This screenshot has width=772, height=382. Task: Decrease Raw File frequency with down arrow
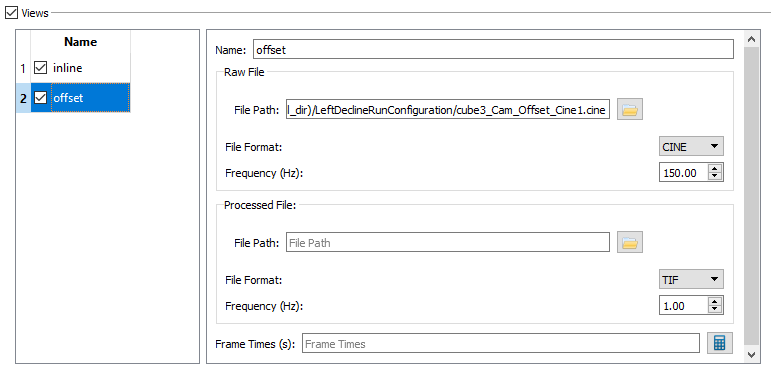coord(715,177)
